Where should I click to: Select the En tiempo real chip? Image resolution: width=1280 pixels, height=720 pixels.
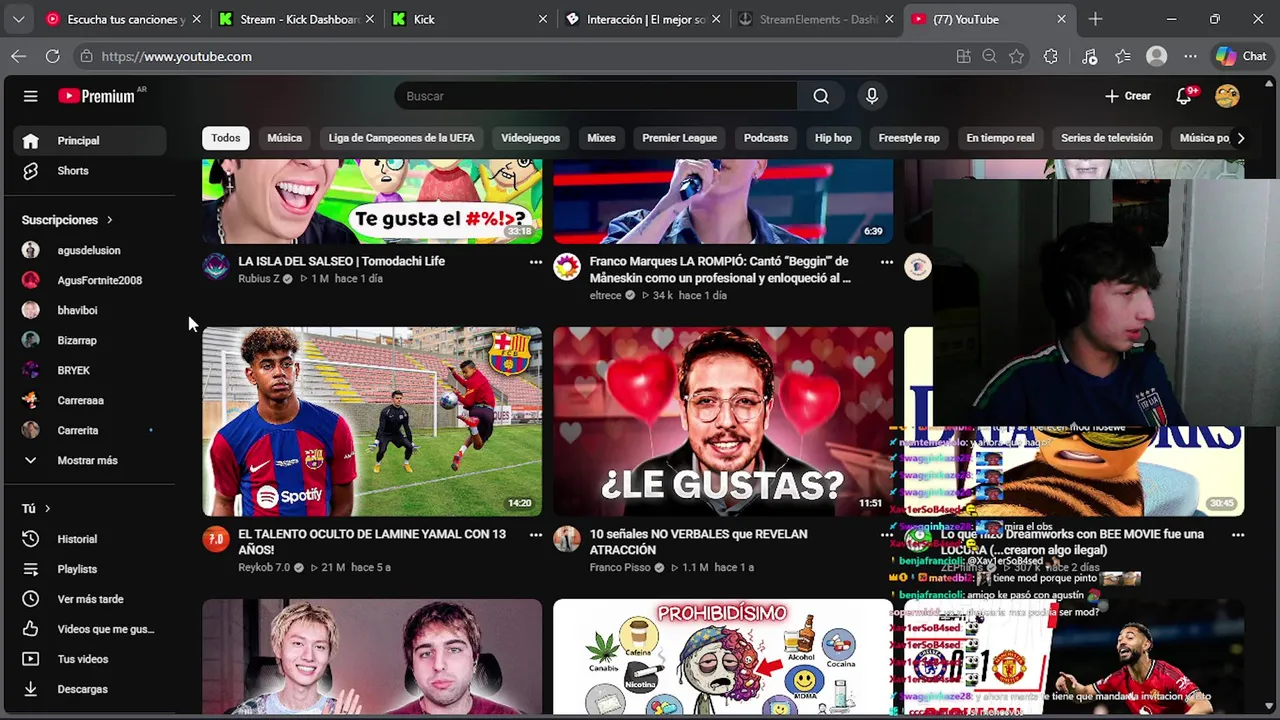(1000, 138)
